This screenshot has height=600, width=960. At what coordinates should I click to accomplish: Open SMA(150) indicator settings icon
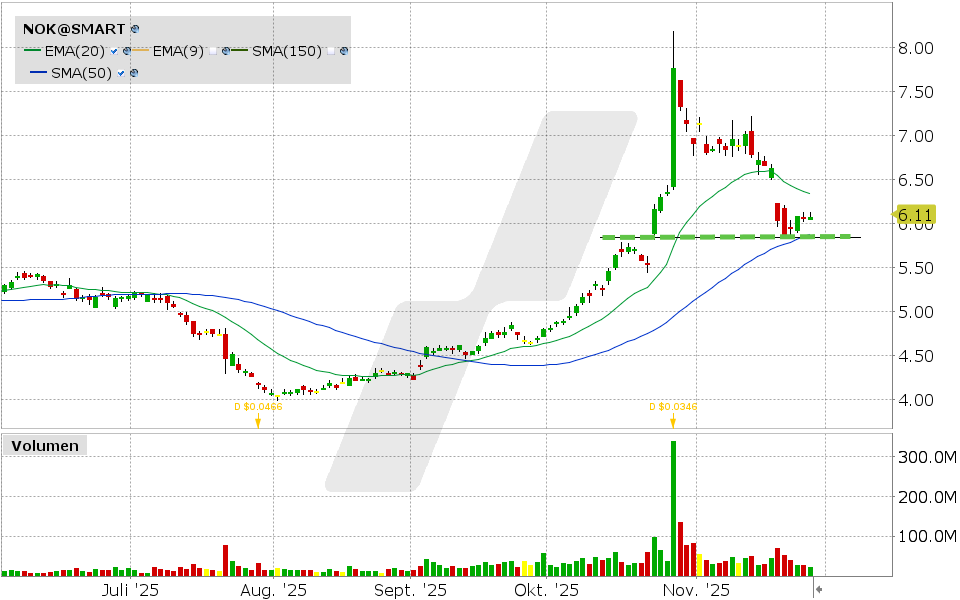[x=344, y=50]
